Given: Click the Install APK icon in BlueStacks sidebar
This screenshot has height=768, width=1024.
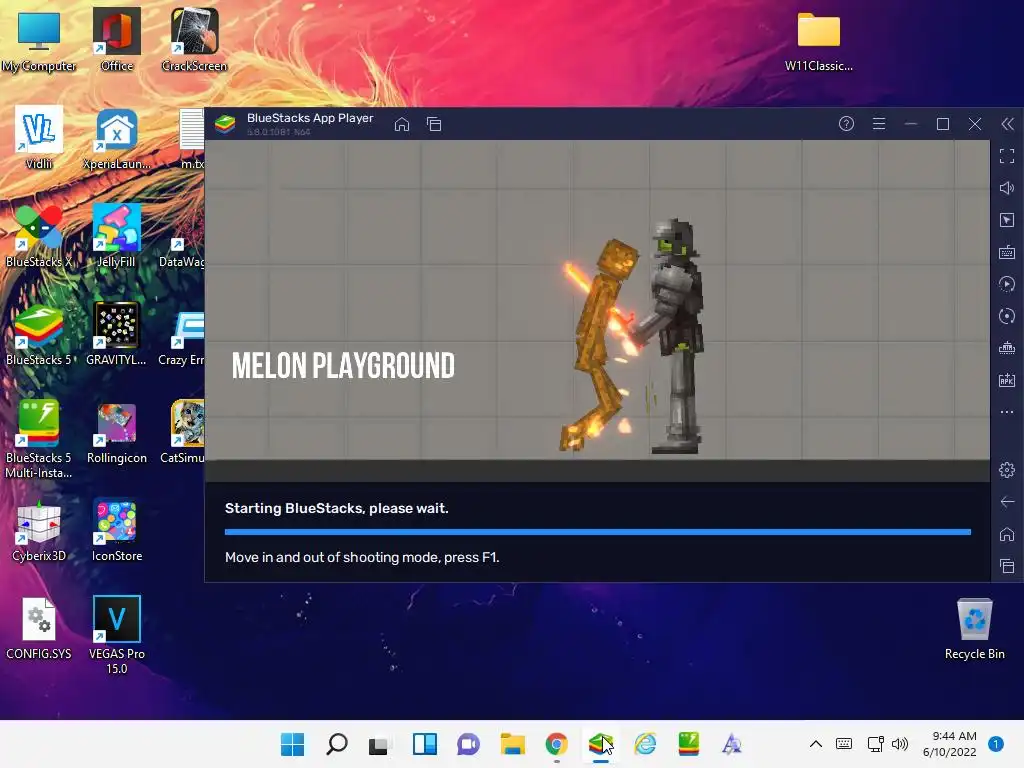Looking at the screenshot, I should coord(1007,380).
